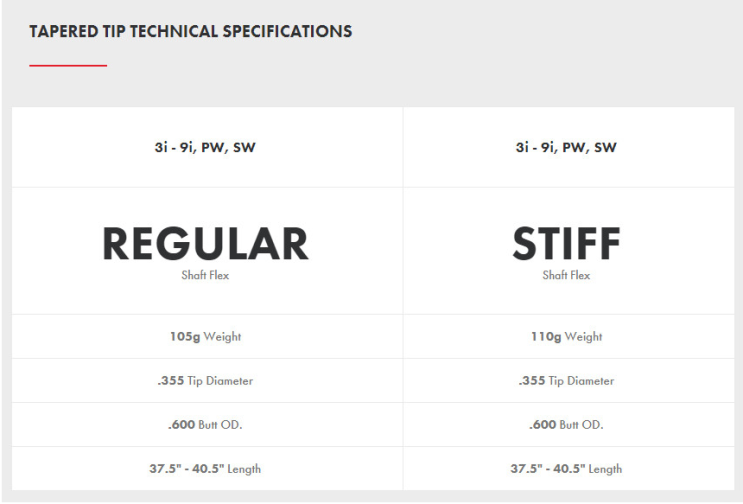Click Stiff column .600 Butt OD.
Screen dimensions: 743x504
point(566,424)
